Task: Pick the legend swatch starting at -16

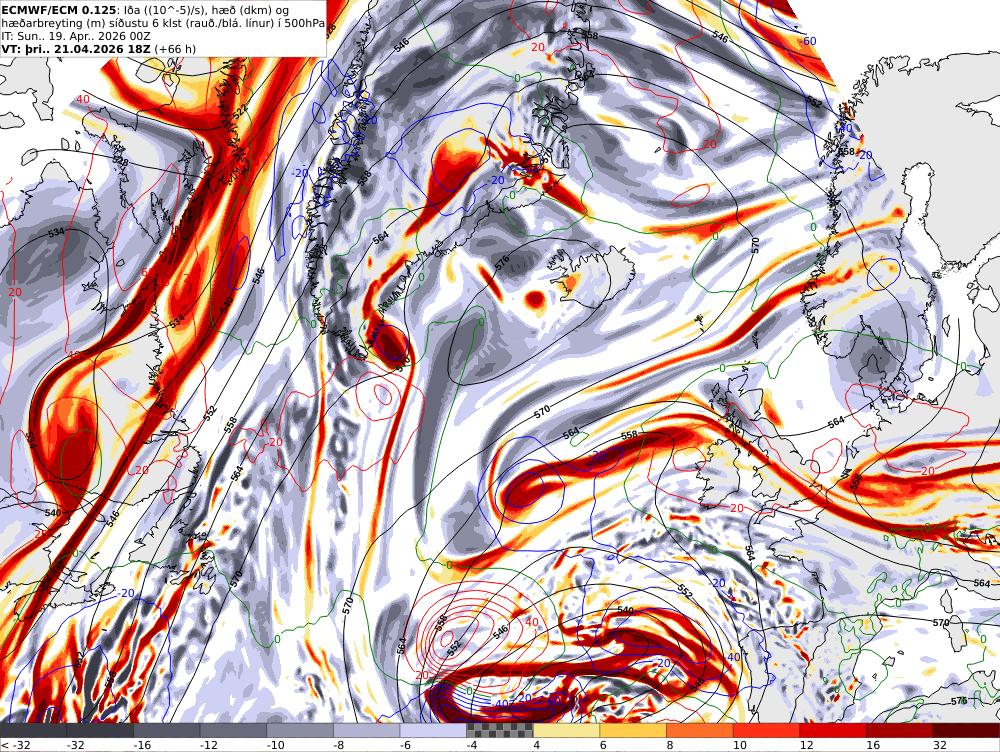Action: 166,730
